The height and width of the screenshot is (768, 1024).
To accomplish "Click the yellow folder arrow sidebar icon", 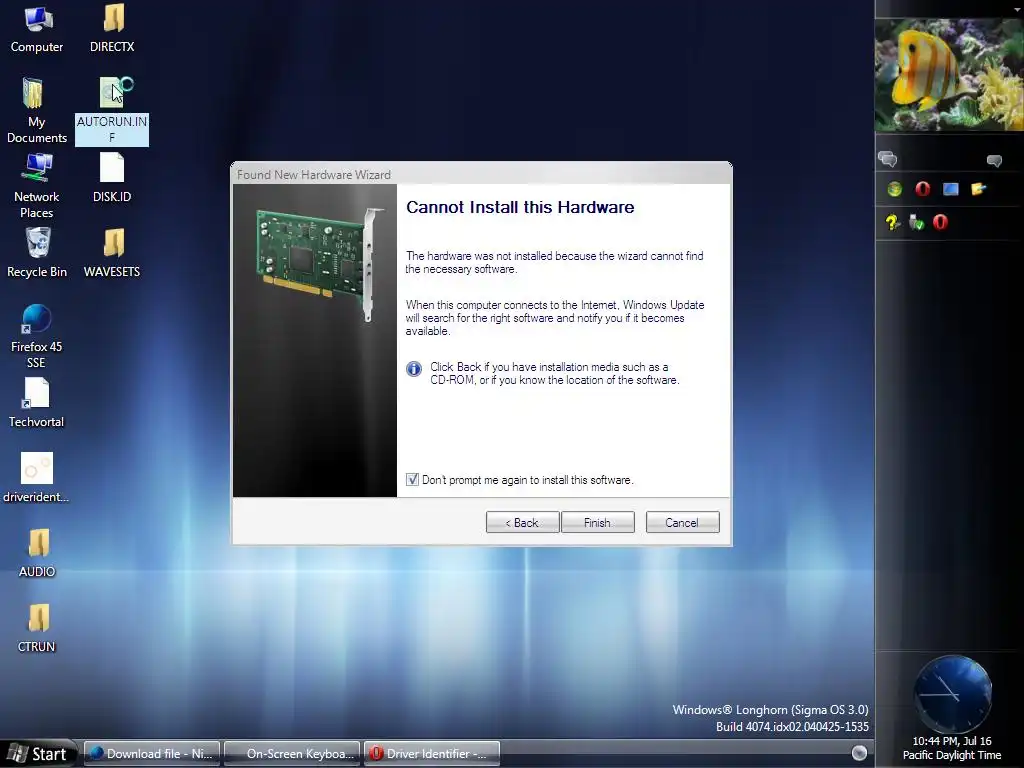I will point(978,189).
